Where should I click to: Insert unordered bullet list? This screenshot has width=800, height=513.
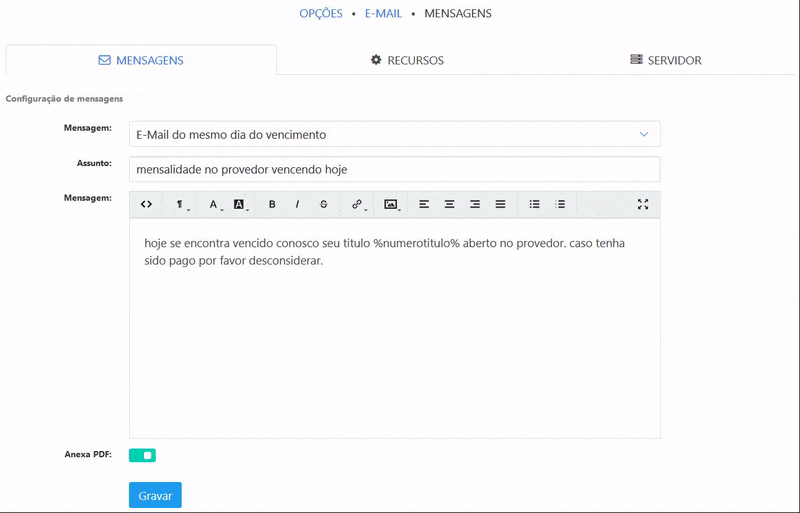[x=534, y=204]
